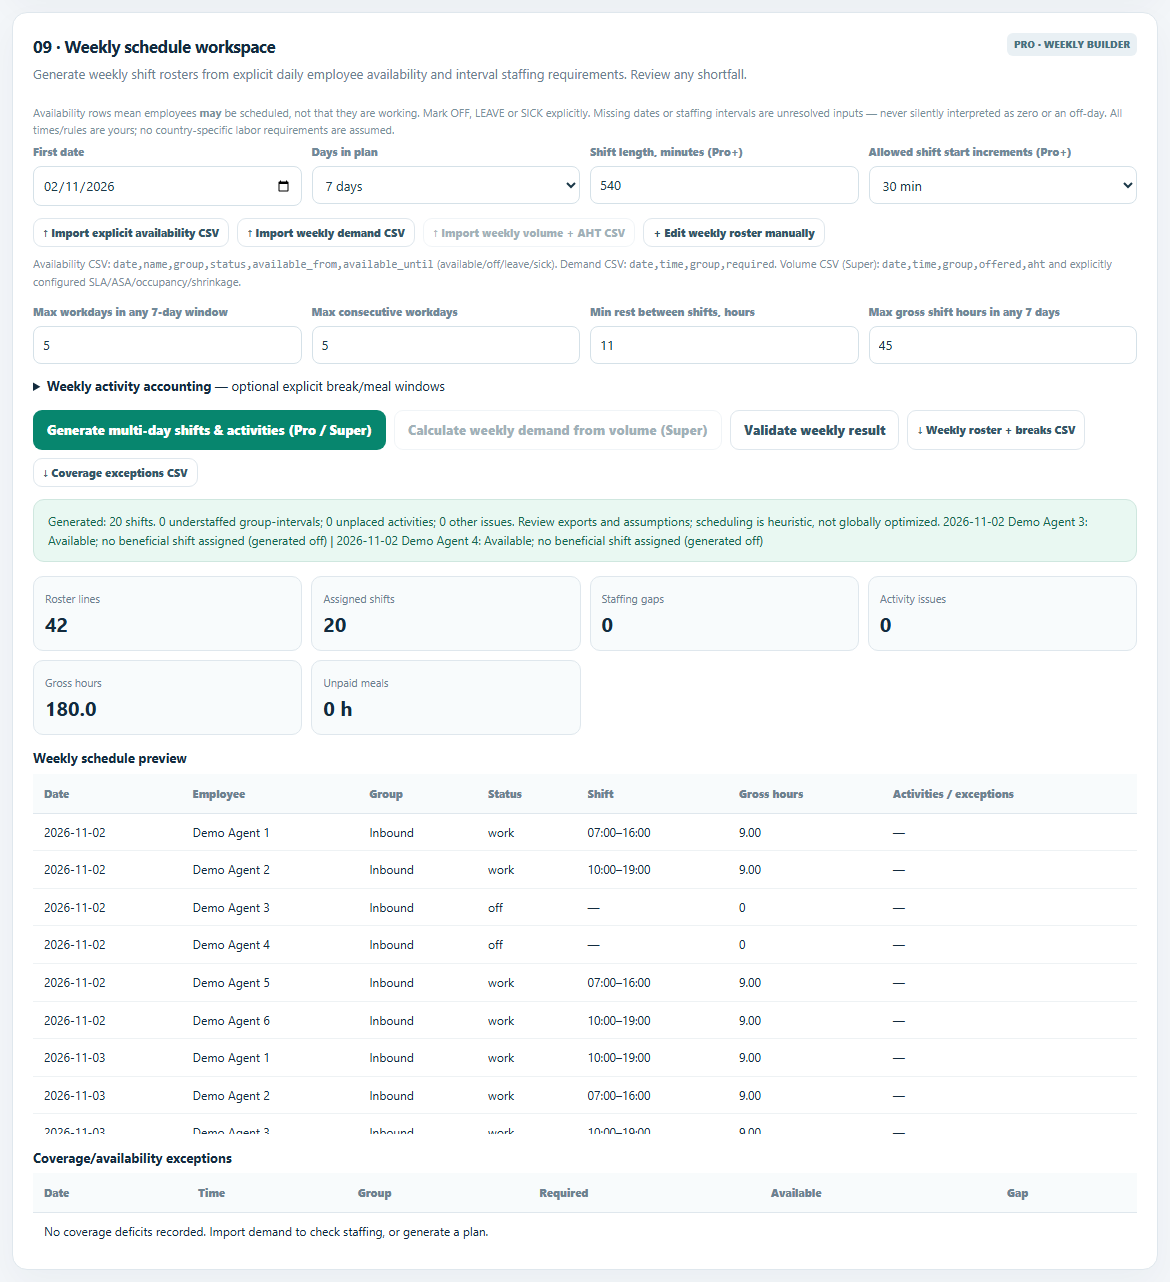This screenshot has height=1282, width=1170.
Task: Click the Activities / exceptions column header
Action: pyautogui.click(x=953, y=794)
